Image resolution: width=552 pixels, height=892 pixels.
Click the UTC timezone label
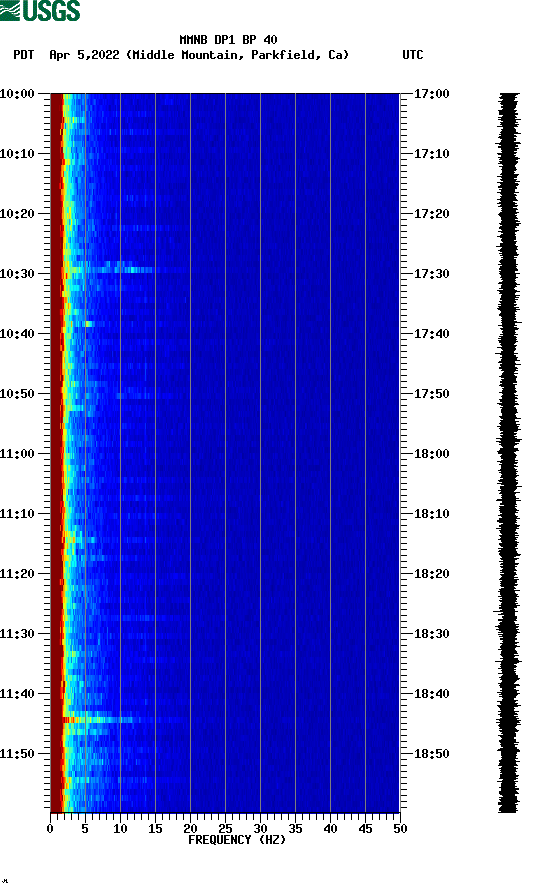point(413,55)
